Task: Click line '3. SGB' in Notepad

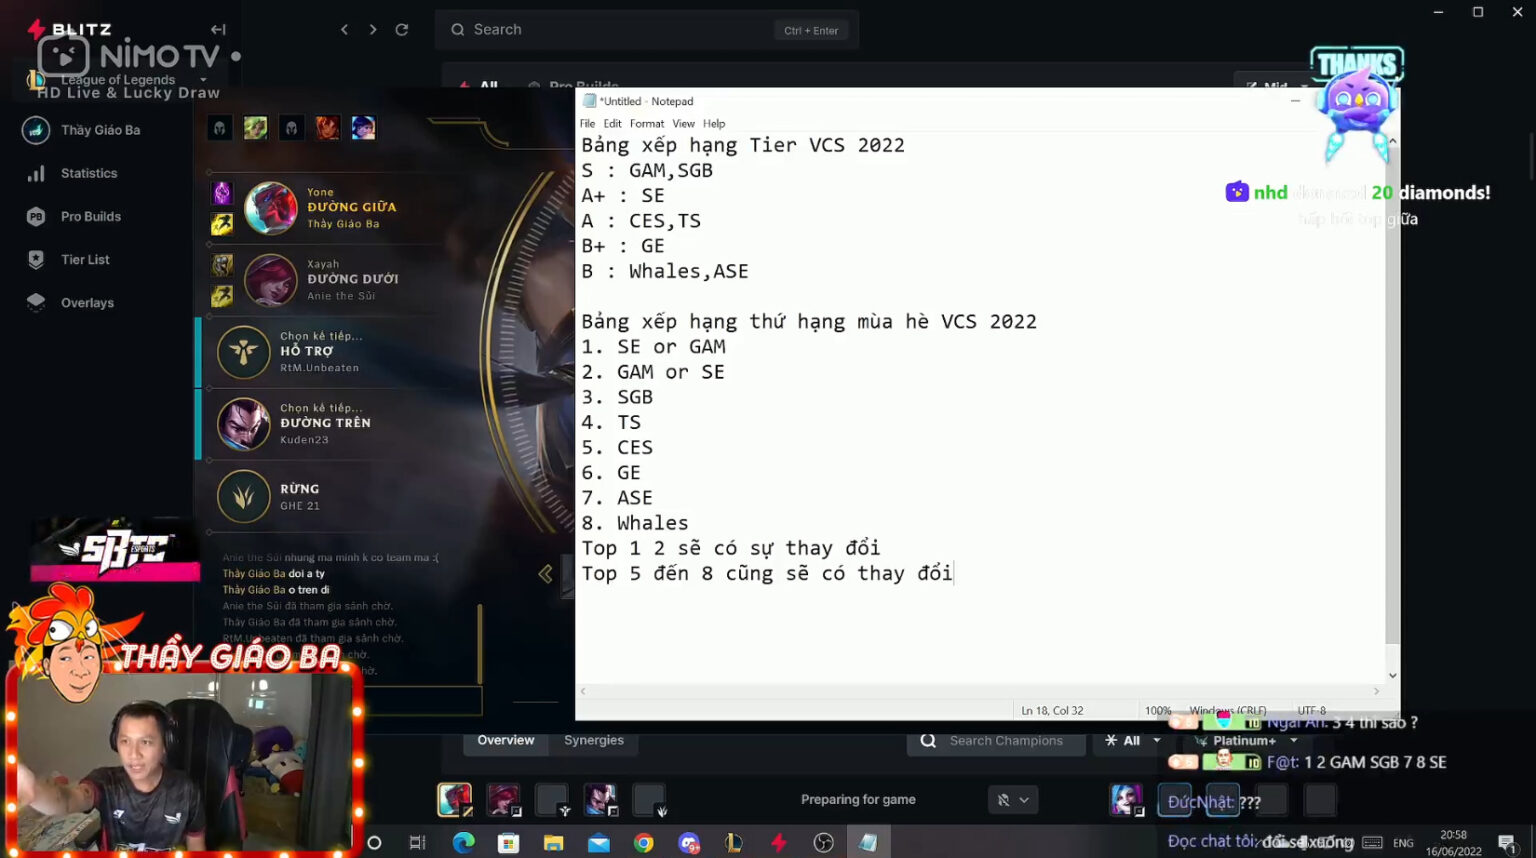Action: [617, 397]
